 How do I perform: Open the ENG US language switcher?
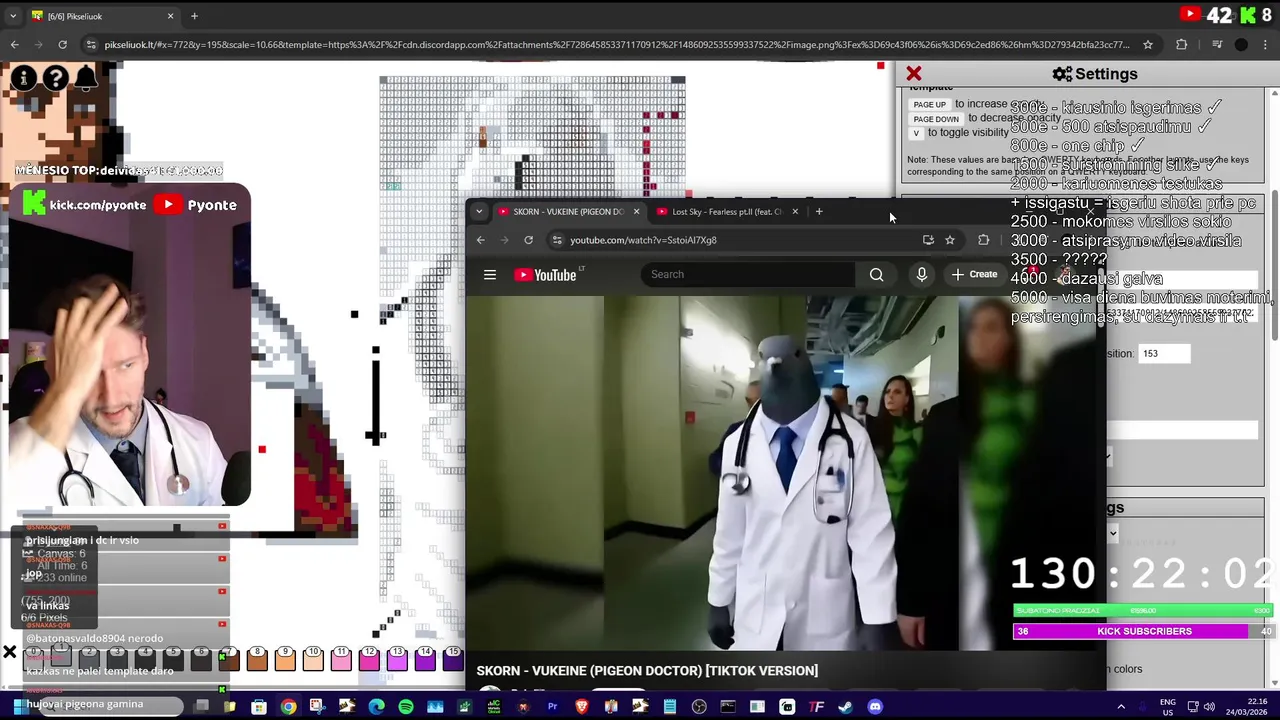(1168, 707)
